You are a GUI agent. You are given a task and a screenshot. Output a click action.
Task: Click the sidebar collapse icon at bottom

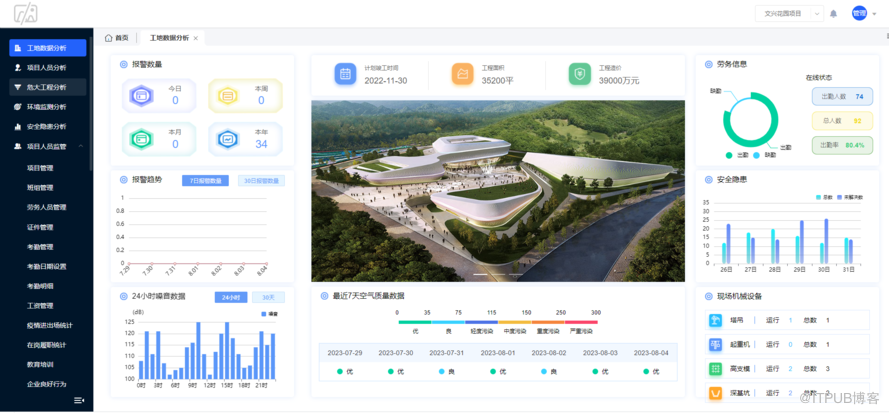79,400
